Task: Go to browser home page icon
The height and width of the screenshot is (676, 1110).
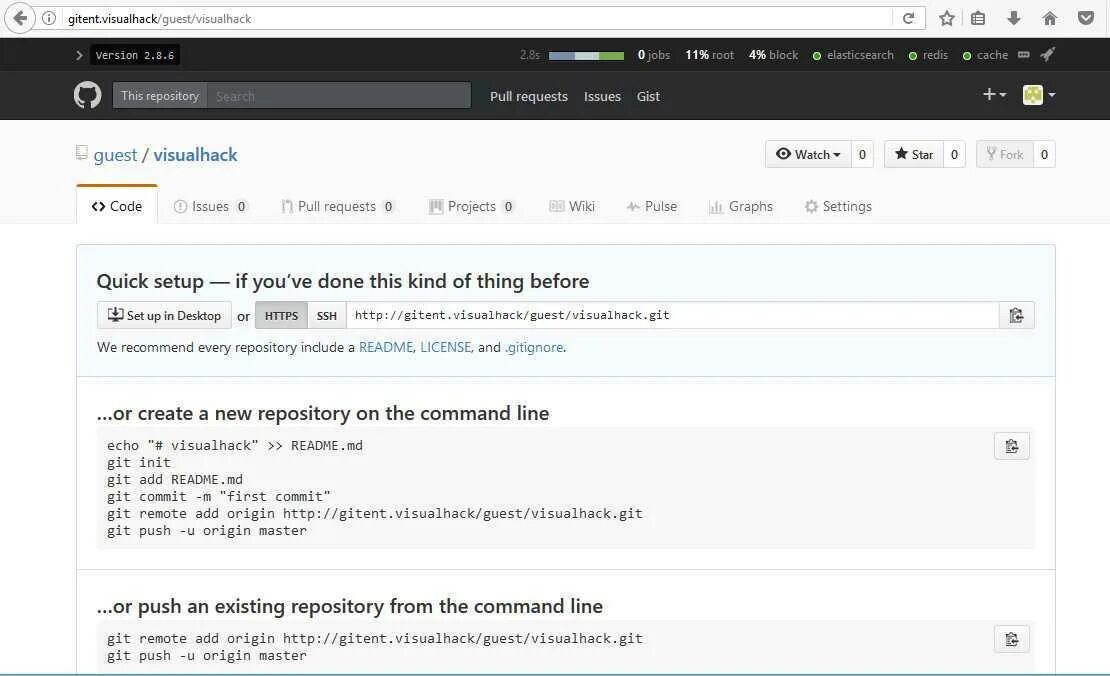Action: tap(1050, 18)
